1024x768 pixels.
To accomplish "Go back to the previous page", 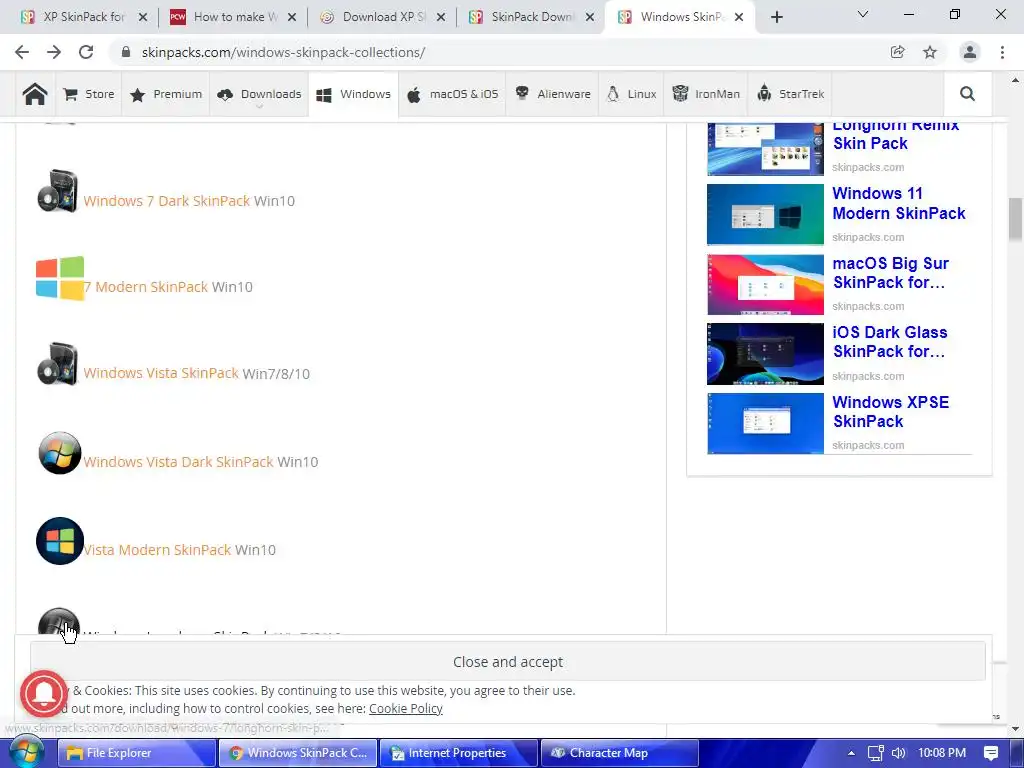I will [22, 52].
